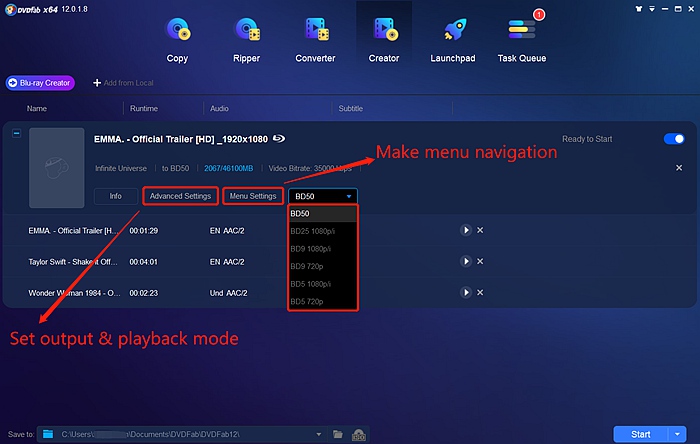Click the to BD50 output label
Screen dimensions: 700x444
coord(175,168)
